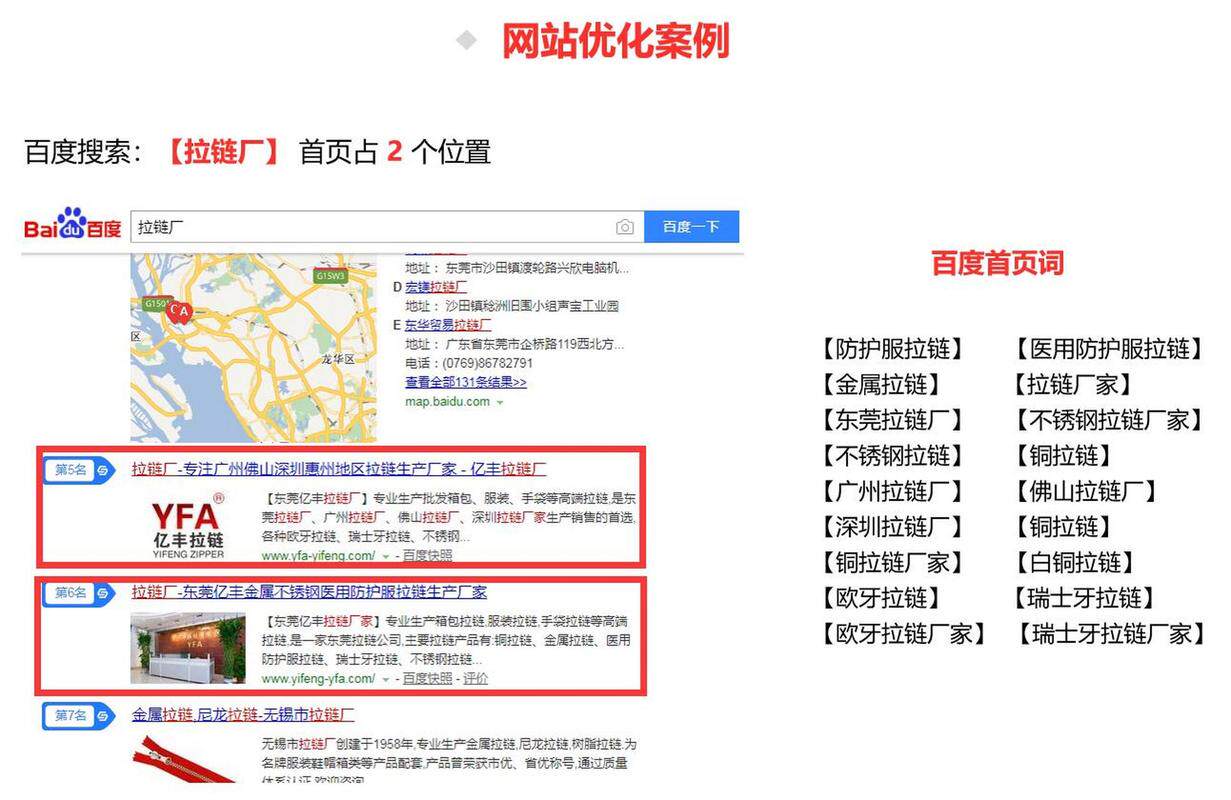Click the keyword 【瑞士牙拉链】
Viewport: 1231px width, 800px height.
(x=1085, y=598)
